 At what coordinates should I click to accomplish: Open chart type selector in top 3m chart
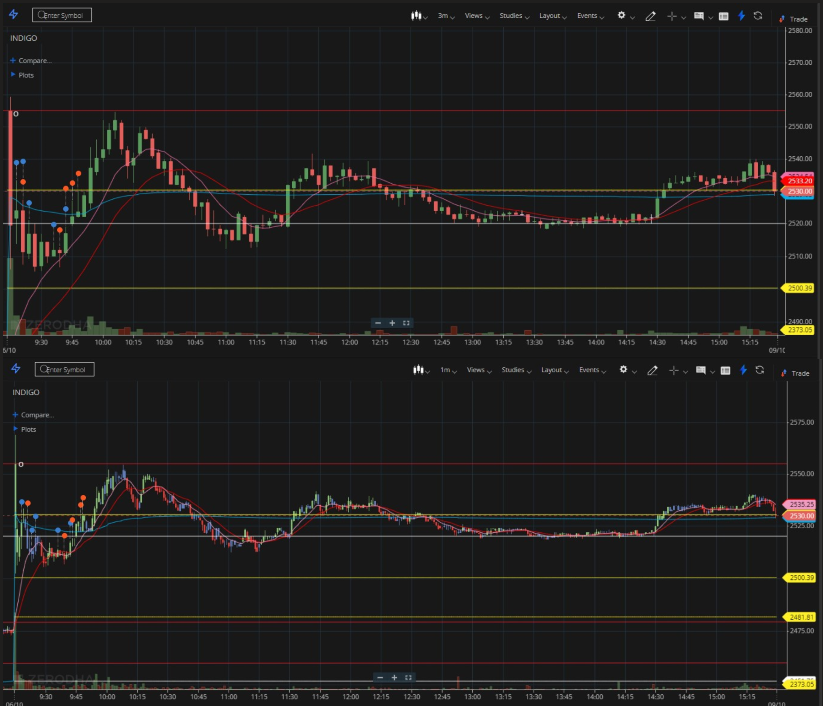click(x=419, y=16)
